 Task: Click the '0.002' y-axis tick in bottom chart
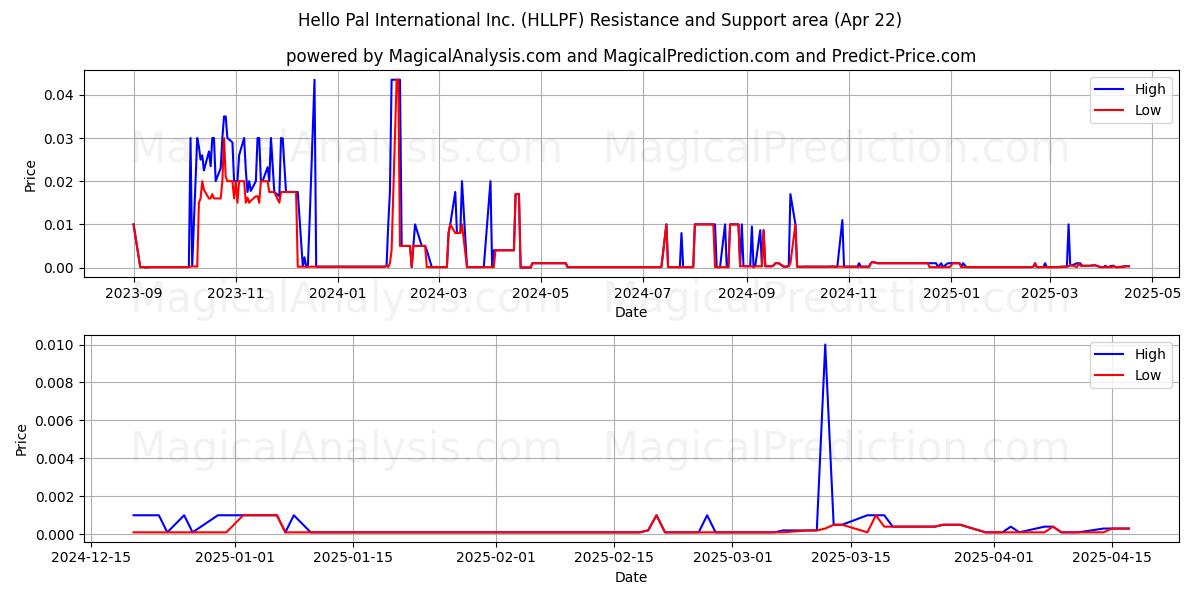pyautogui.click(x=57, y=497)
